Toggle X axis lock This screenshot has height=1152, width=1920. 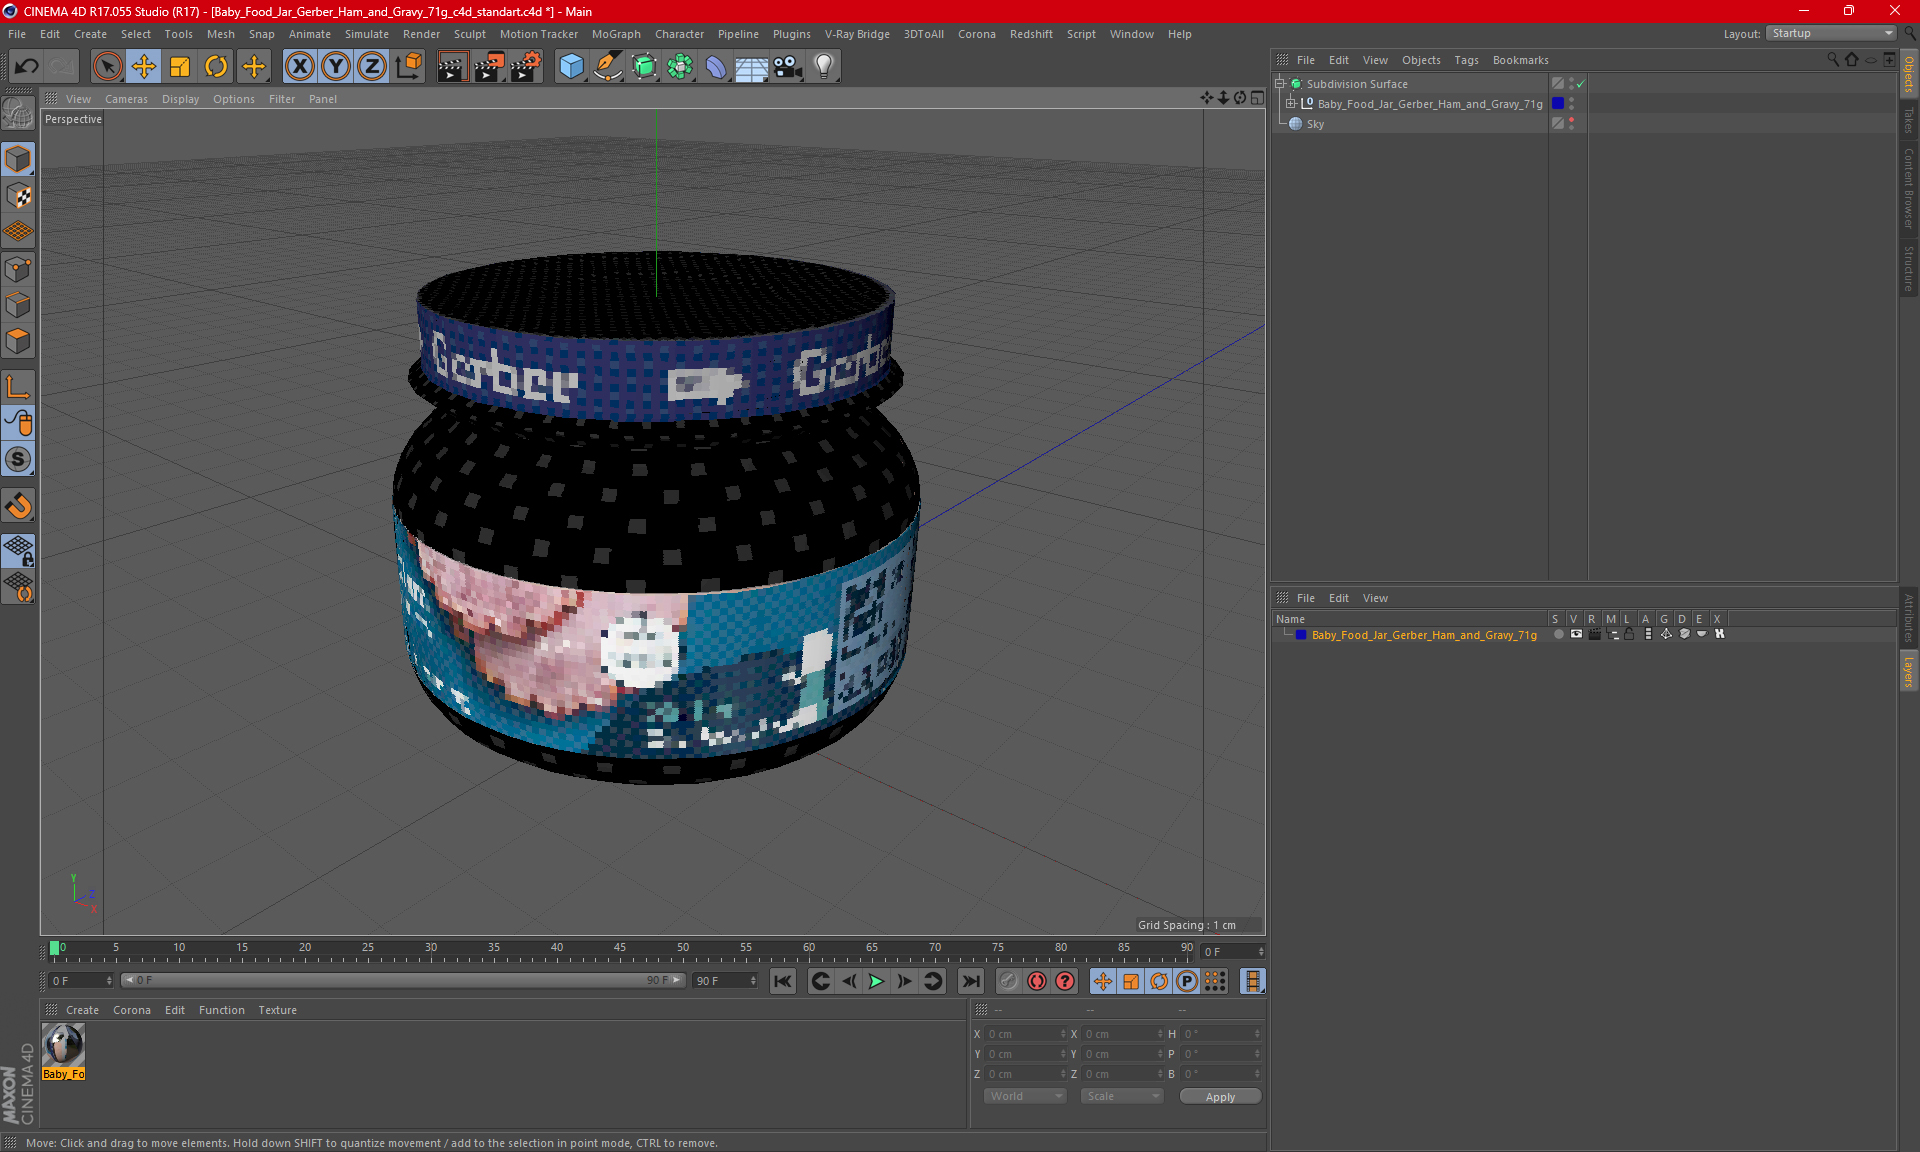click(299, 67)
